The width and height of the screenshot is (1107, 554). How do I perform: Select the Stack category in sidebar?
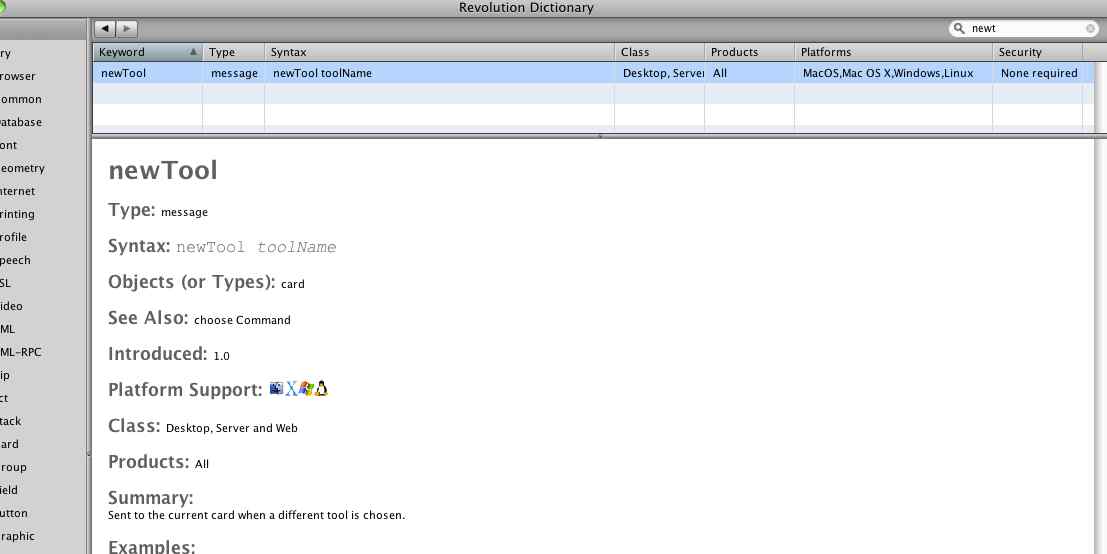tap(11, 421)
